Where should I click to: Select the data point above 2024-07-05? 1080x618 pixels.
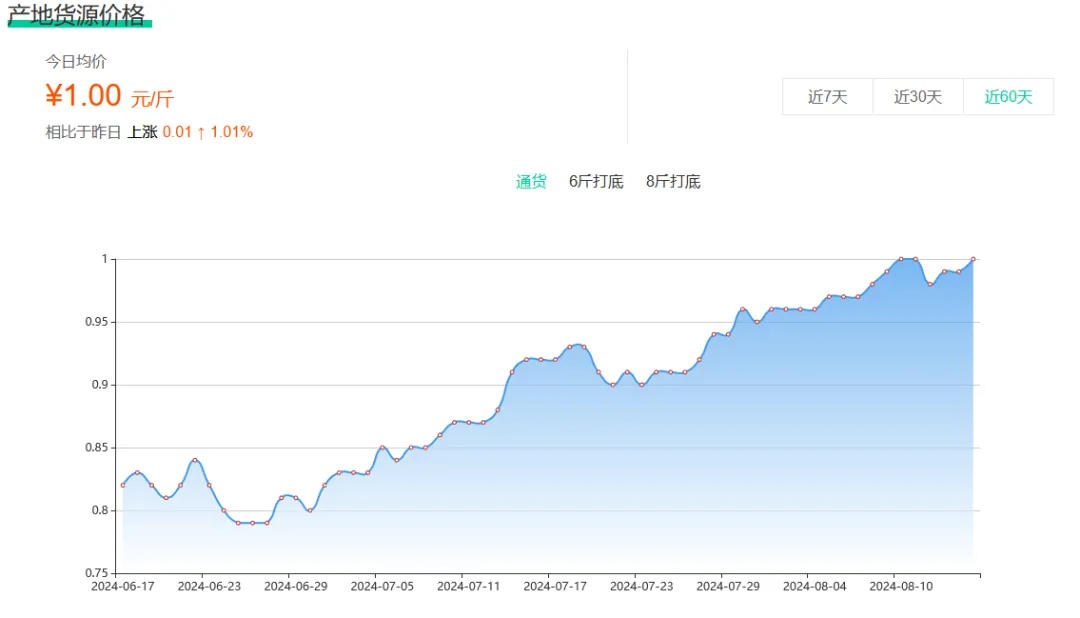(x=382, y=448)
